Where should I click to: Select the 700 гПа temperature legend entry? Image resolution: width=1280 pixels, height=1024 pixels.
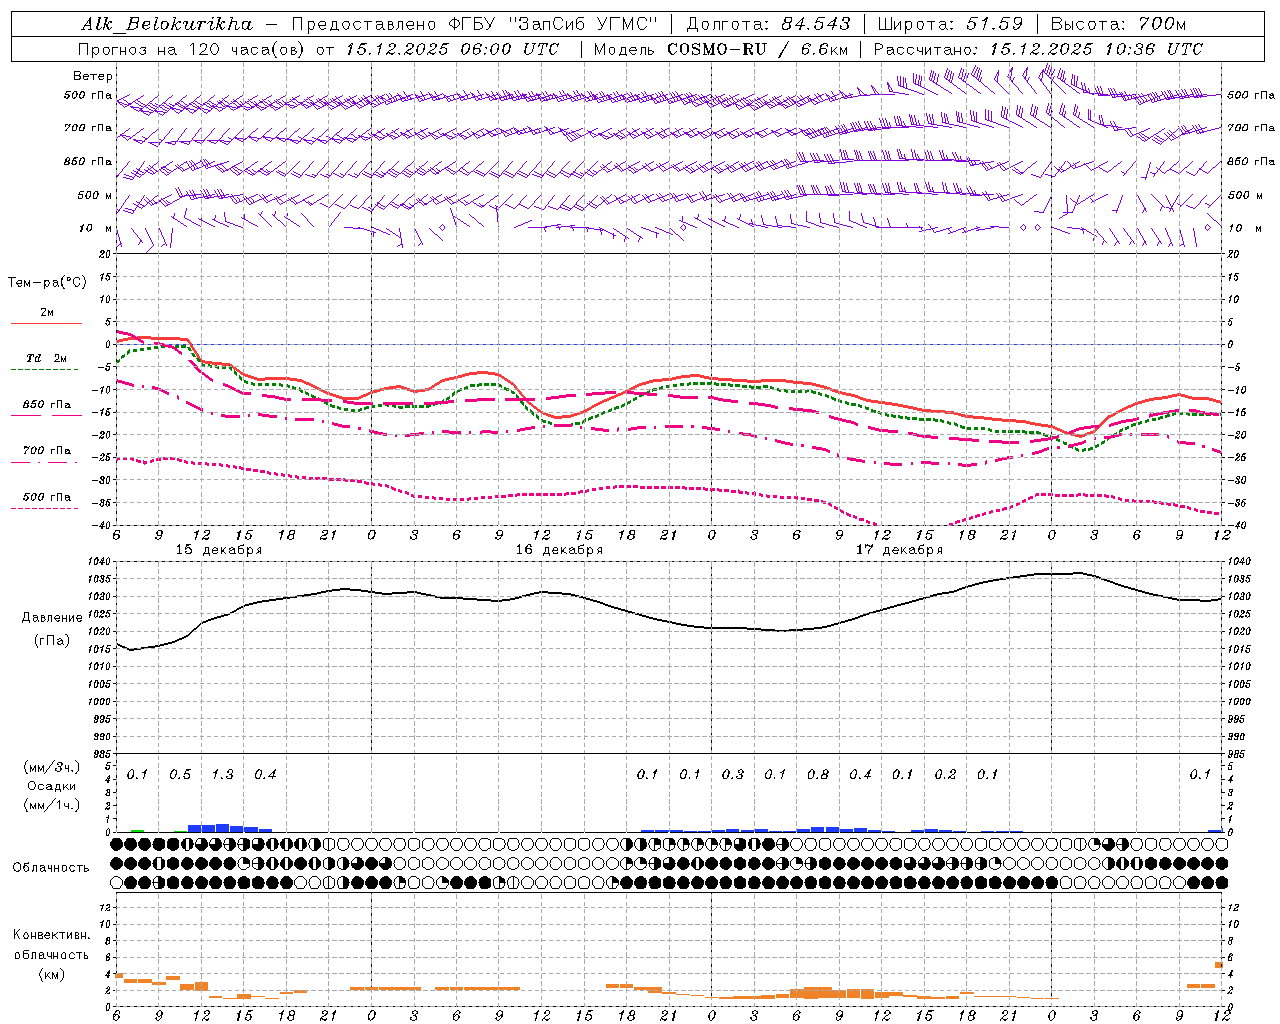click(x=47, y=451)
